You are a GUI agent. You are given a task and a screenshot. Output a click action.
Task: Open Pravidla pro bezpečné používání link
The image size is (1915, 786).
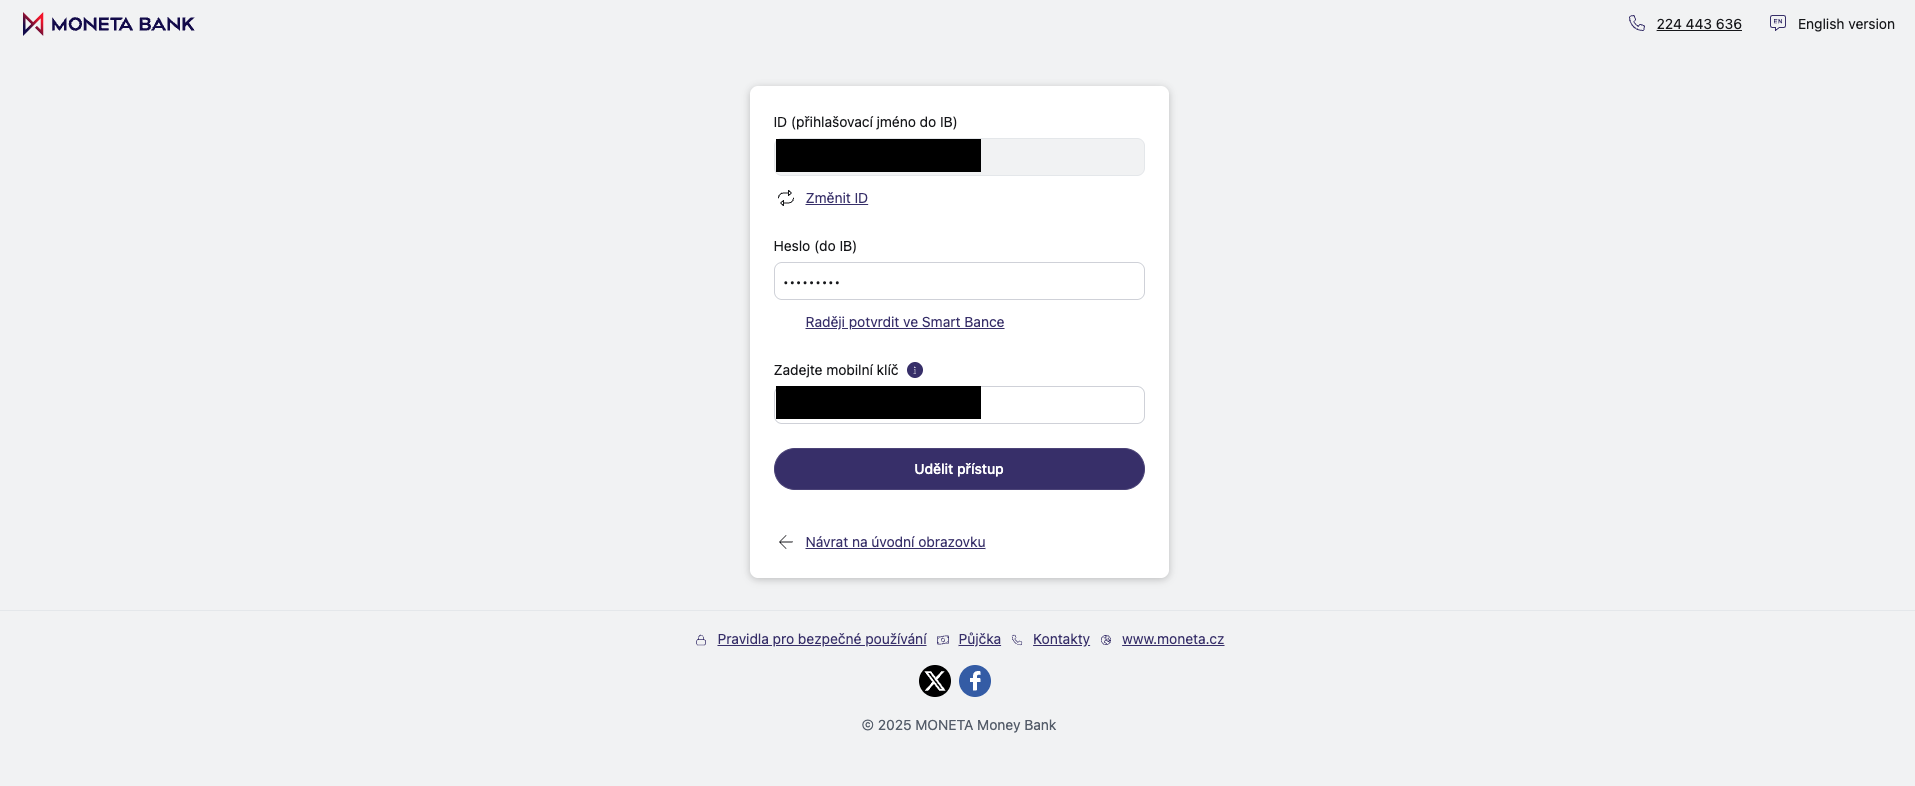(x=822, y=639)
